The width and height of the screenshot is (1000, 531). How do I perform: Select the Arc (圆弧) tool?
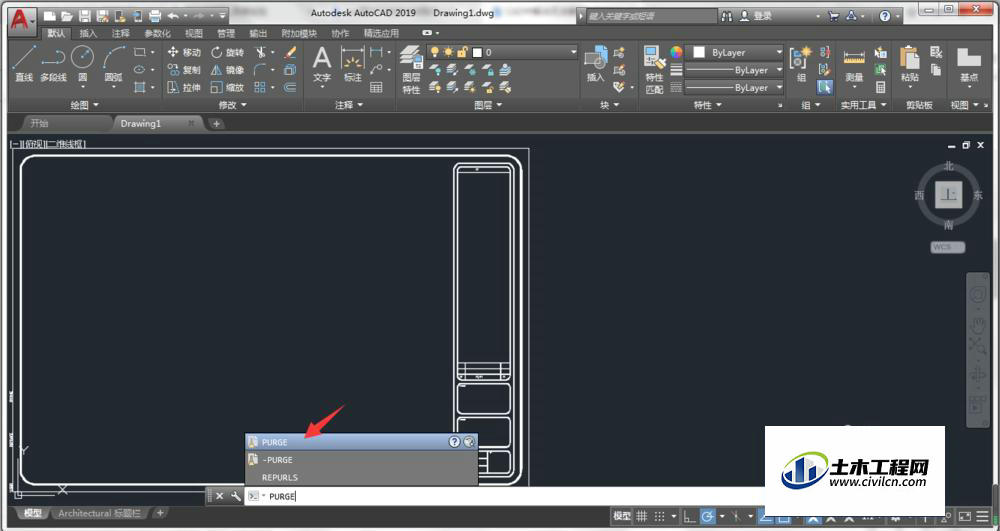click(114, 64)
